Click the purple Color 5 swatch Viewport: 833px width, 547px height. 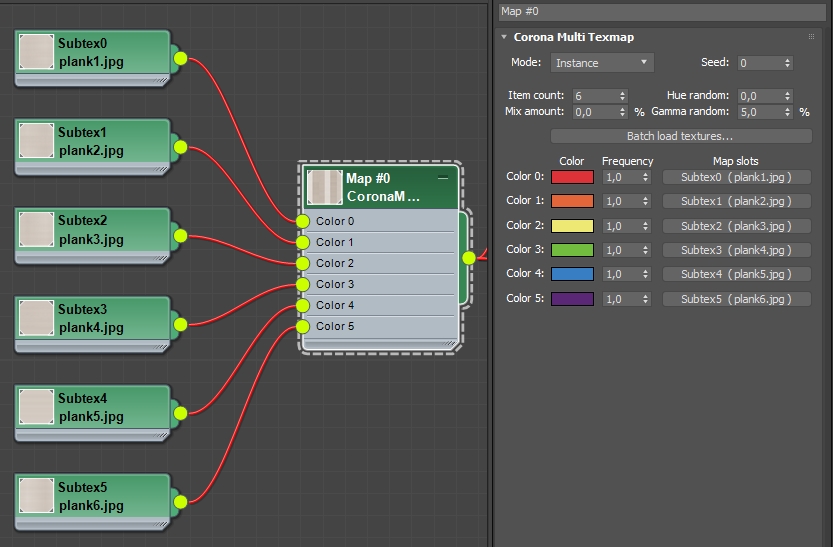(x=572, y=299)
